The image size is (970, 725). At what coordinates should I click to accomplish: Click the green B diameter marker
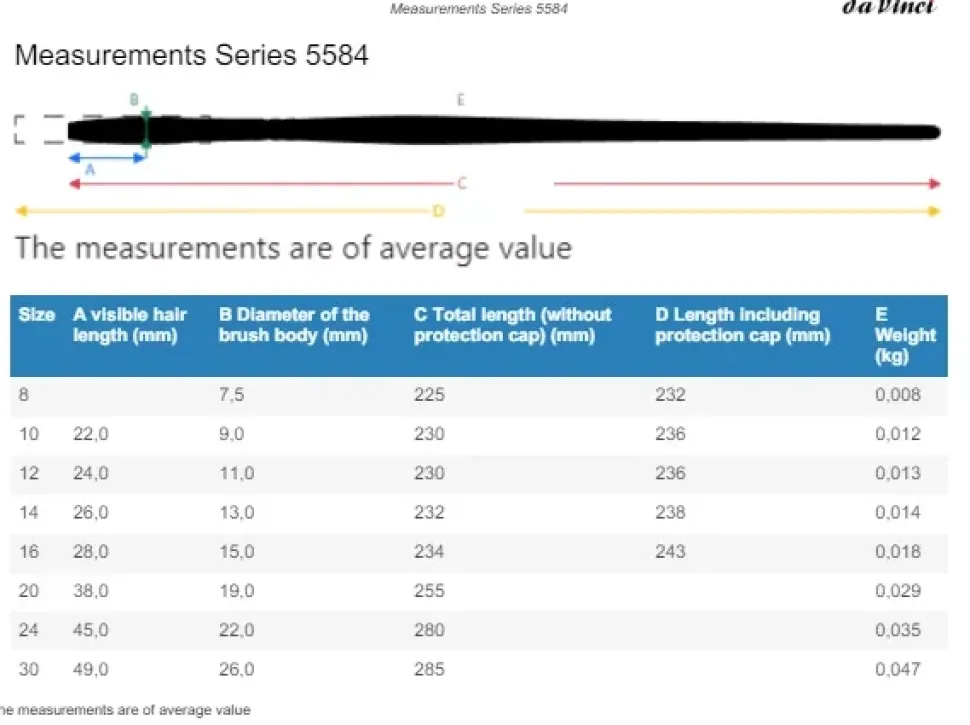click(146, 129)
